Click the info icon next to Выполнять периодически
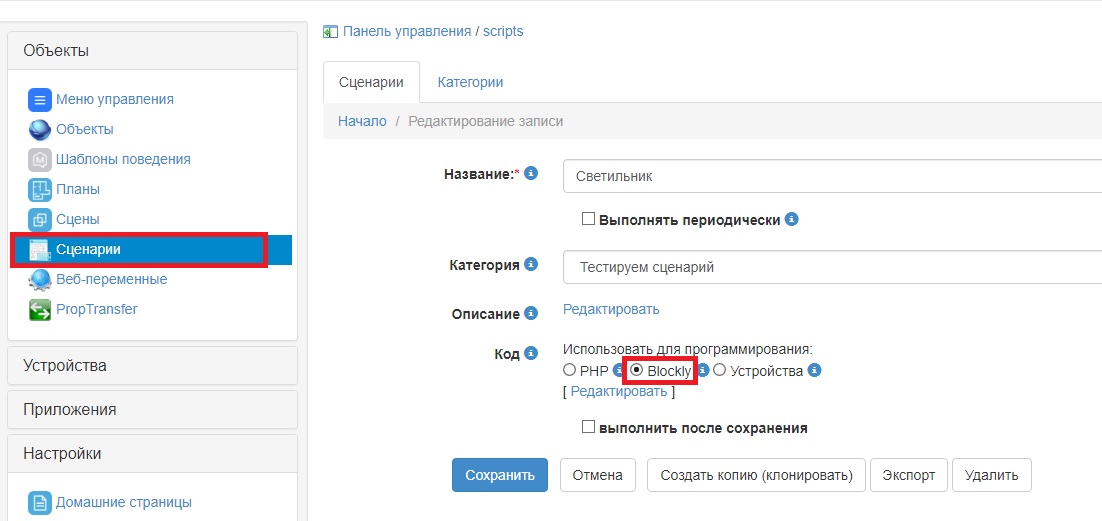This screenshot has width=1102, height=521. click(791, 219)
